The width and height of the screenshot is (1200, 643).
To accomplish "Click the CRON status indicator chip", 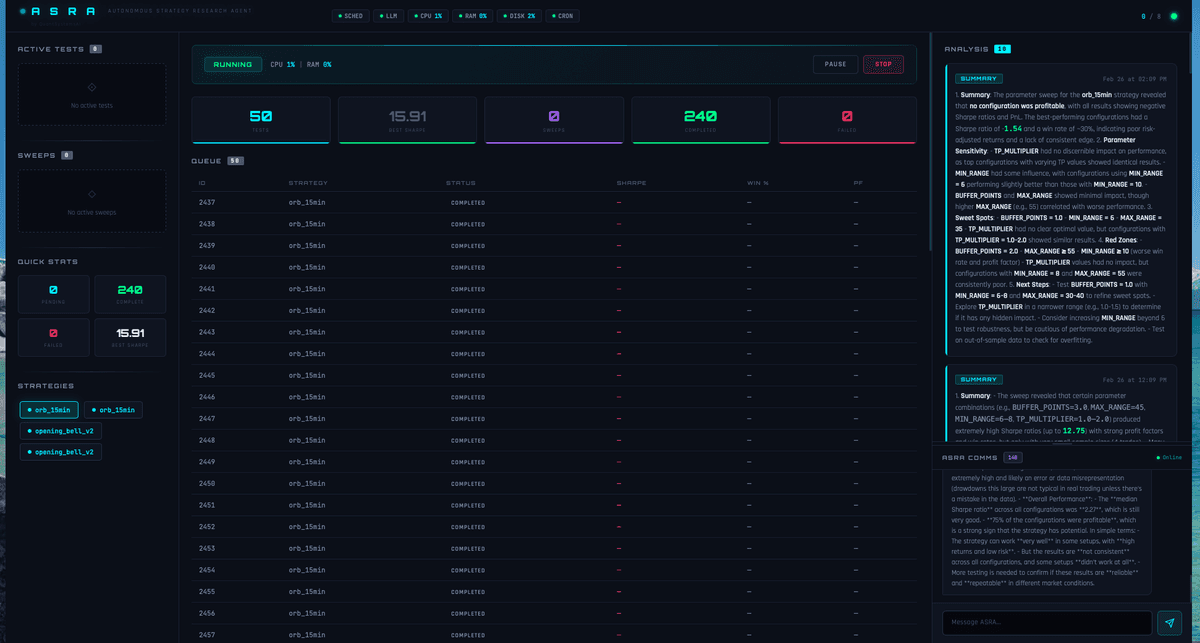I will [x=563, y=16].
